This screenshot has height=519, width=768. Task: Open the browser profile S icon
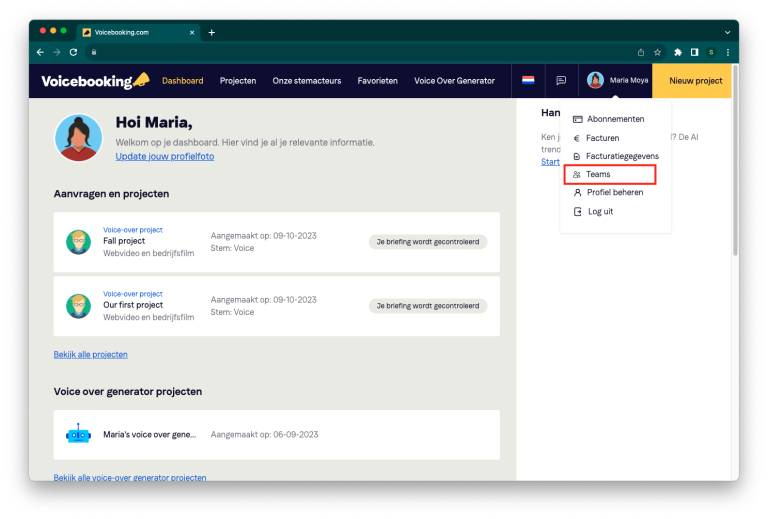tap(711, 52)
